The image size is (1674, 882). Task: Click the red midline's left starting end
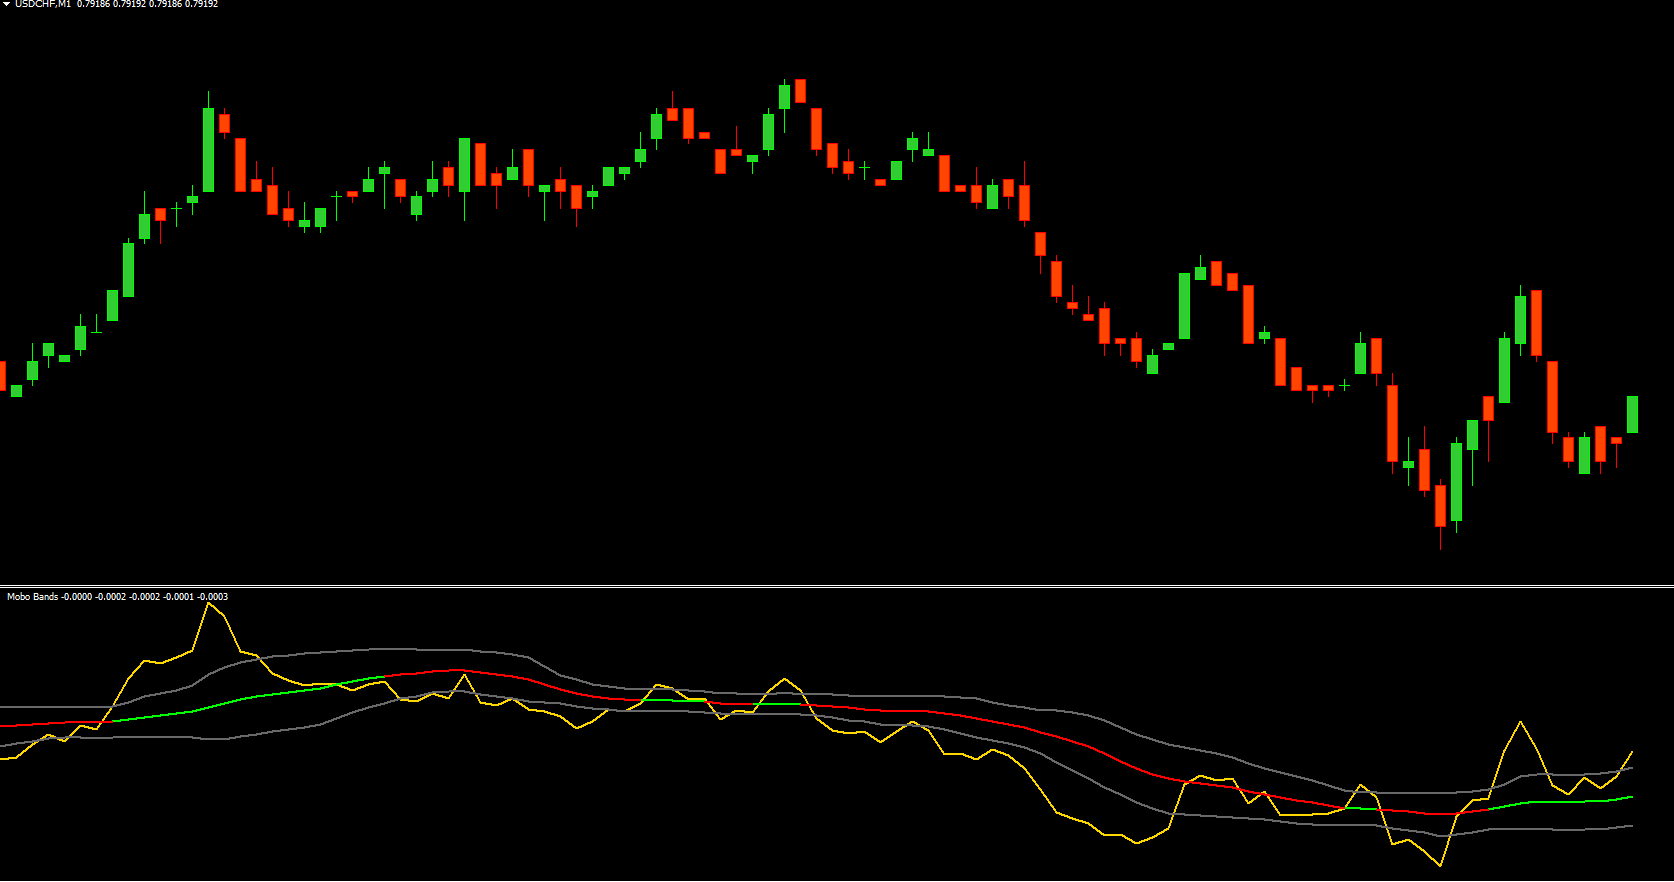[4, 725]
